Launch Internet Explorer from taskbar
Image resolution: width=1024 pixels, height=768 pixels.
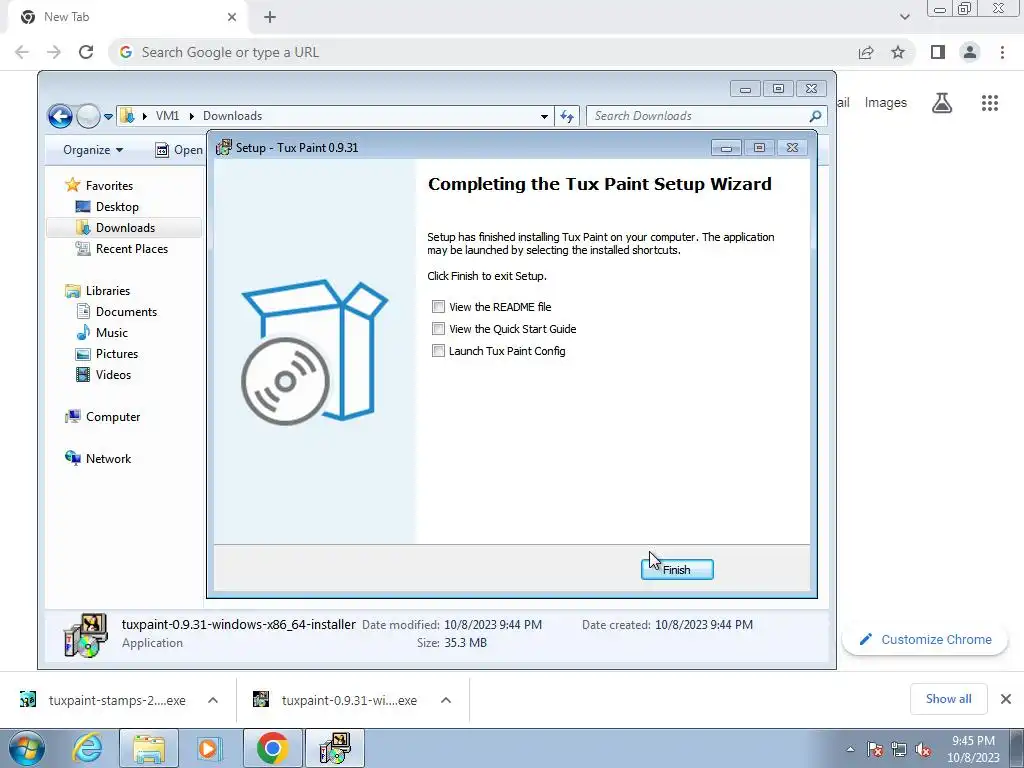(88, 748)
